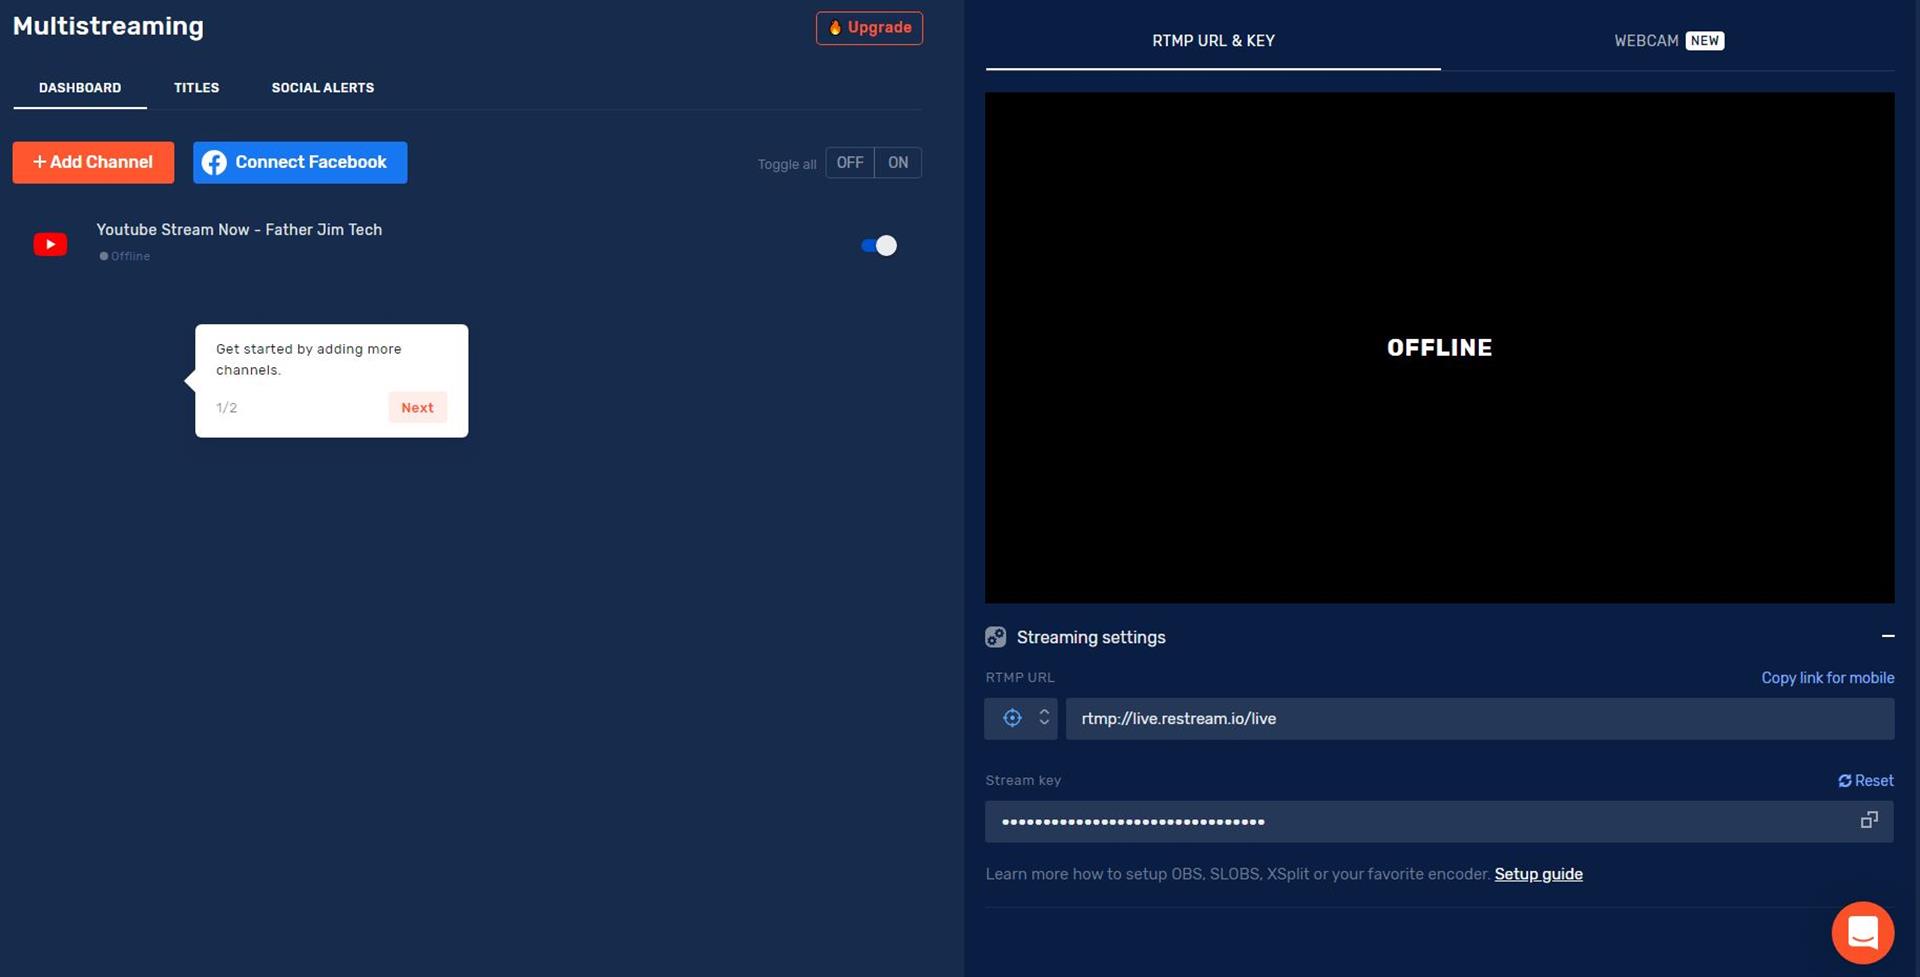
Task: Click the Offline status under the YouTube channel
Action: click(124, 256)
